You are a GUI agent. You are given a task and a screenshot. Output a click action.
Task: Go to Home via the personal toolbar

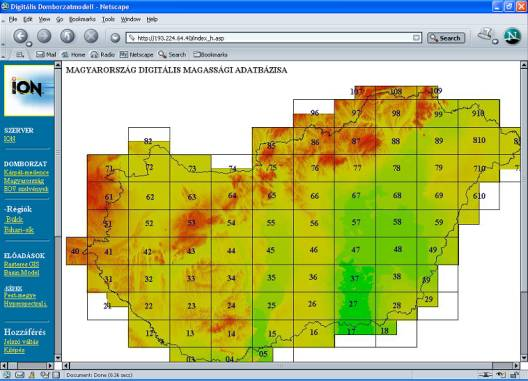(x=73, y=54)
